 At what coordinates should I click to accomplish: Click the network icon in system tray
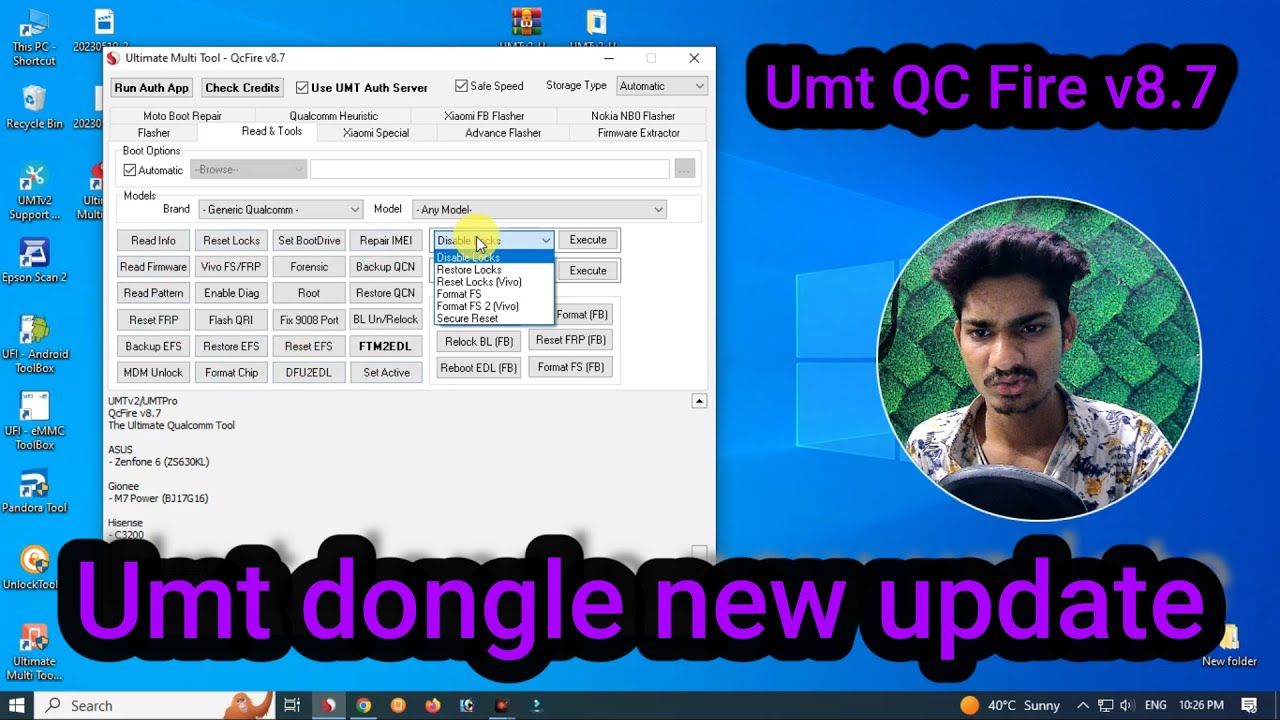(x=1105, y=705)
